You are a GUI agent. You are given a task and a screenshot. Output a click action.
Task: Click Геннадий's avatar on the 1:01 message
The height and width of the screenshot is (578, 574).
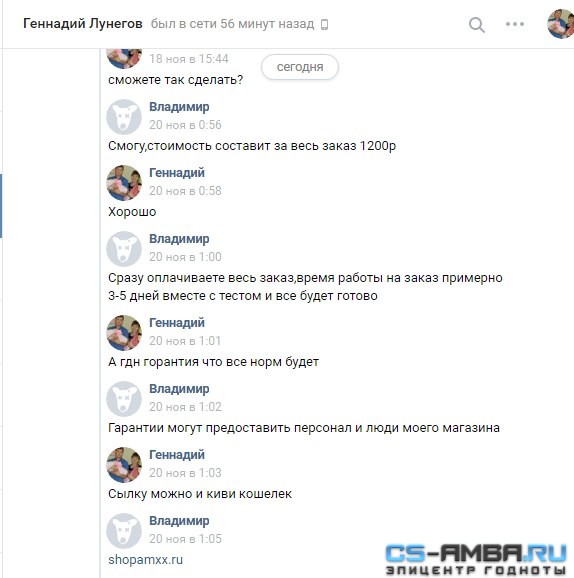click(124, 333)
